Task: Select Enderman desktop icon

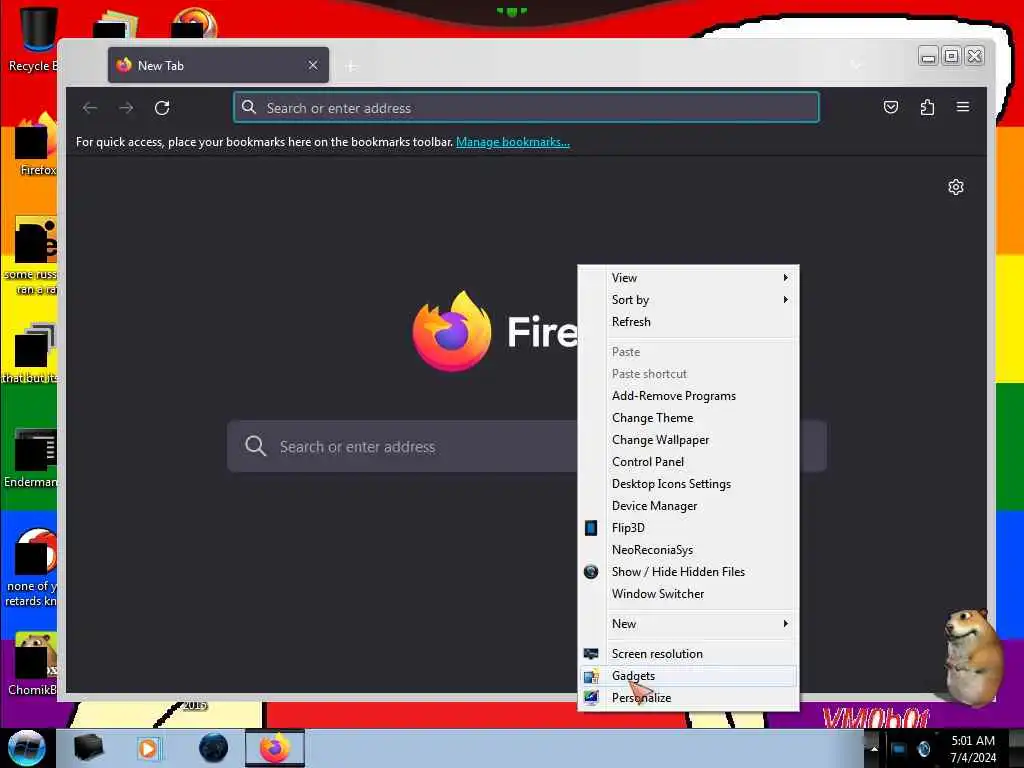Action: (31, 458)
